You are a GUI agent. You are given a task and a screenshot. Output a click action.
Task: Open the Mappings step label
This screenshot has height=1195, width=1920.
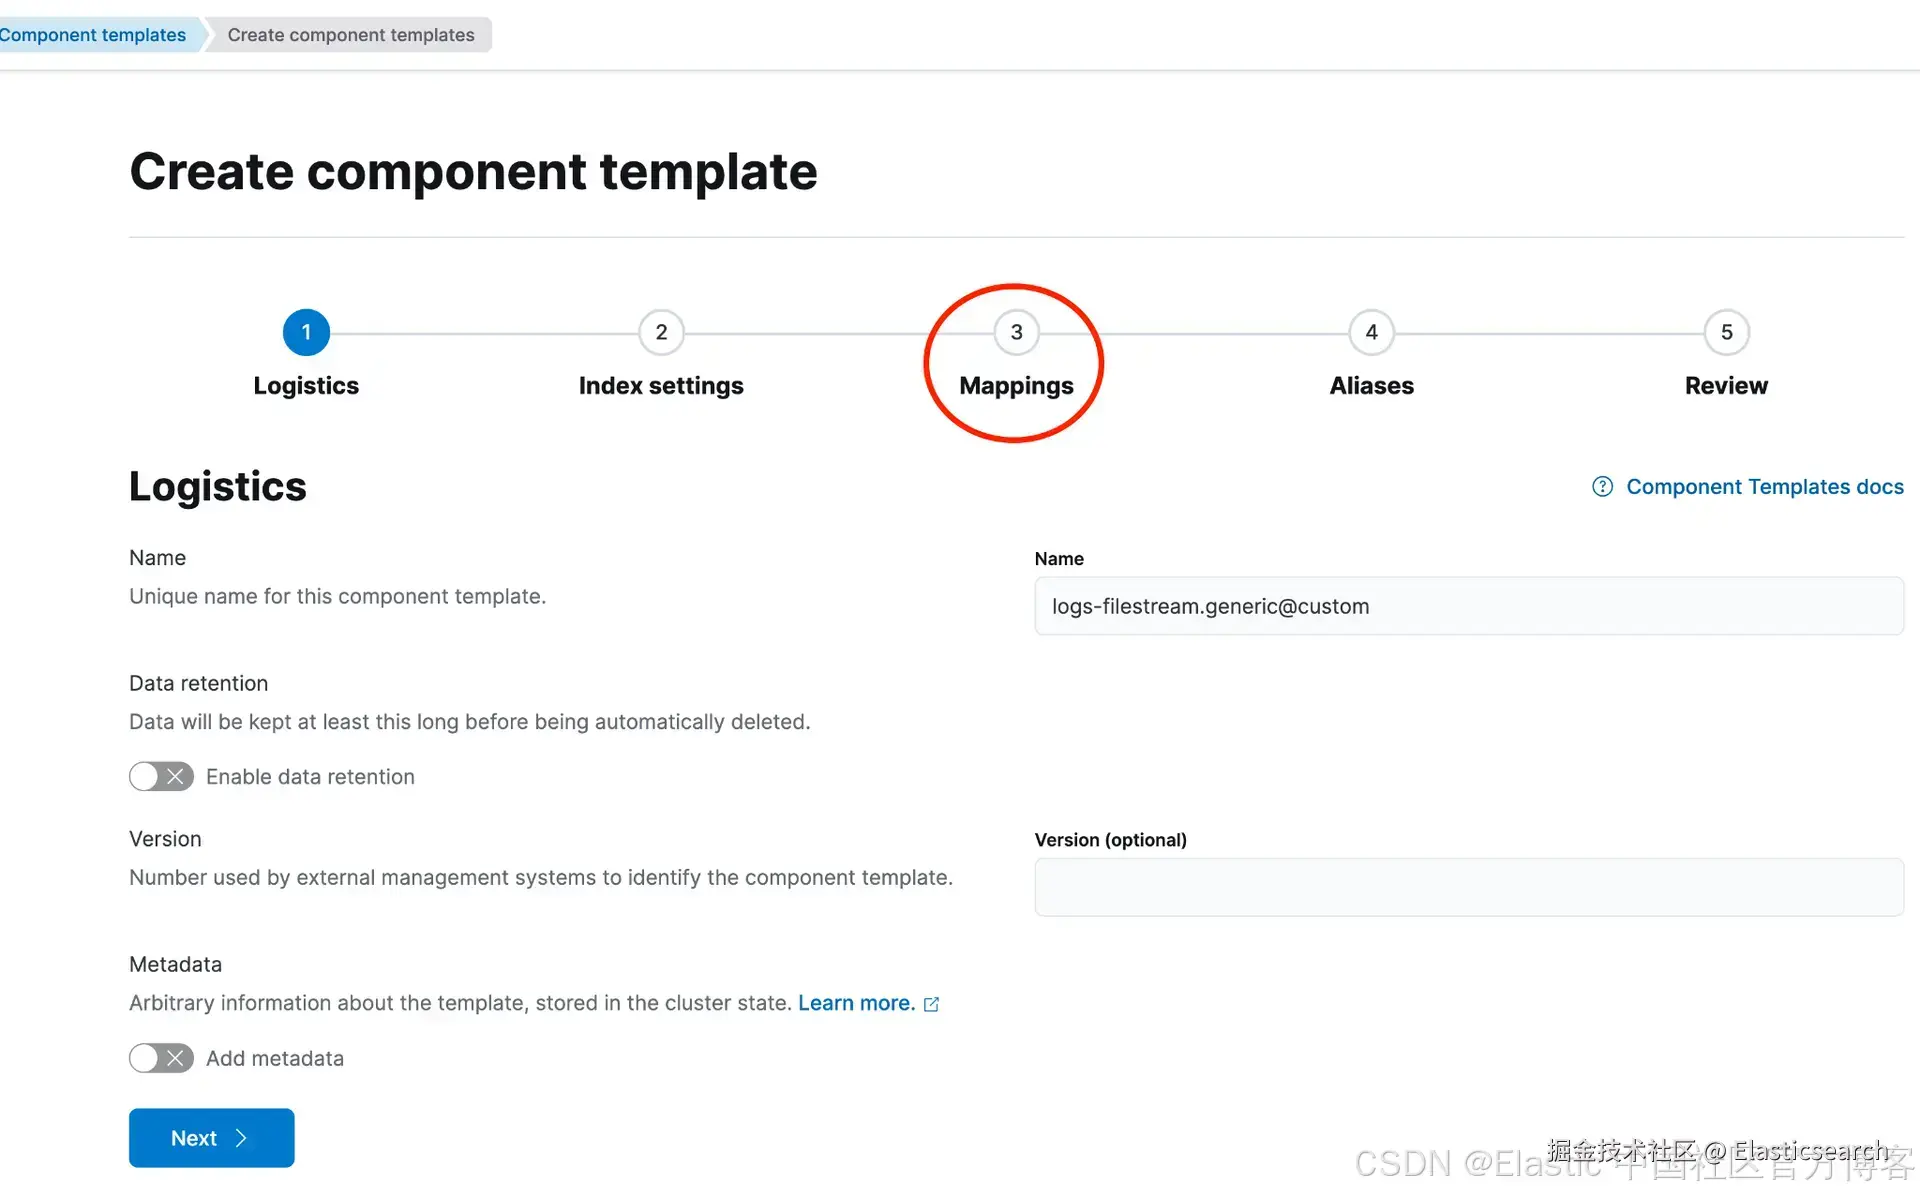pyautogui.click(x=1016, y=386)
